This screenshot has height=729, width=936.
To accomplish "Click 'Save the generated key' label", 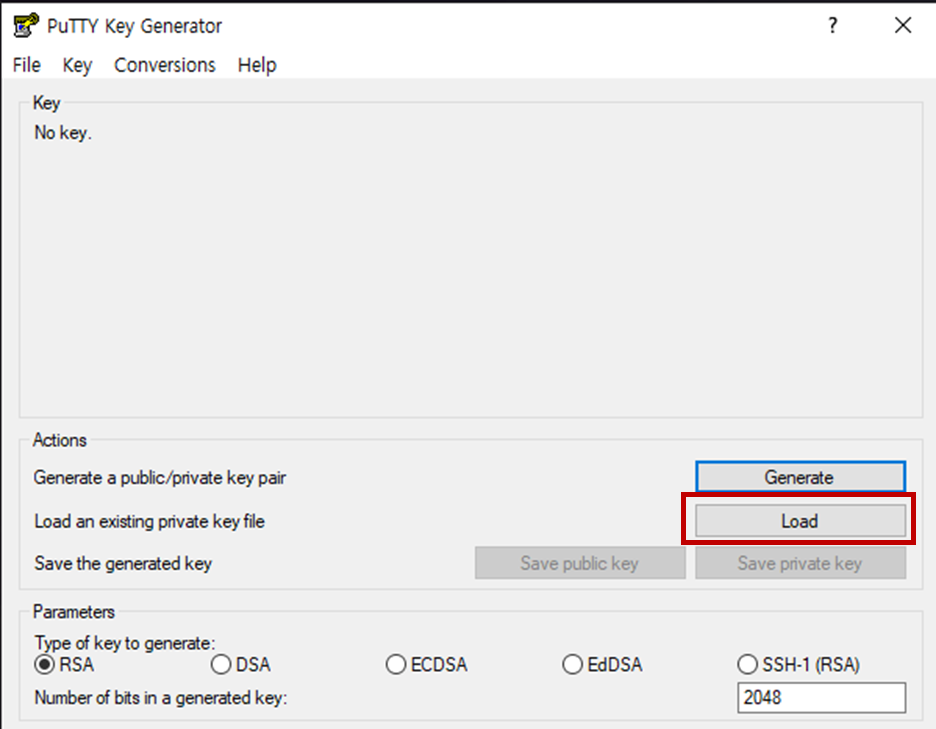I will tap(123, 563).
